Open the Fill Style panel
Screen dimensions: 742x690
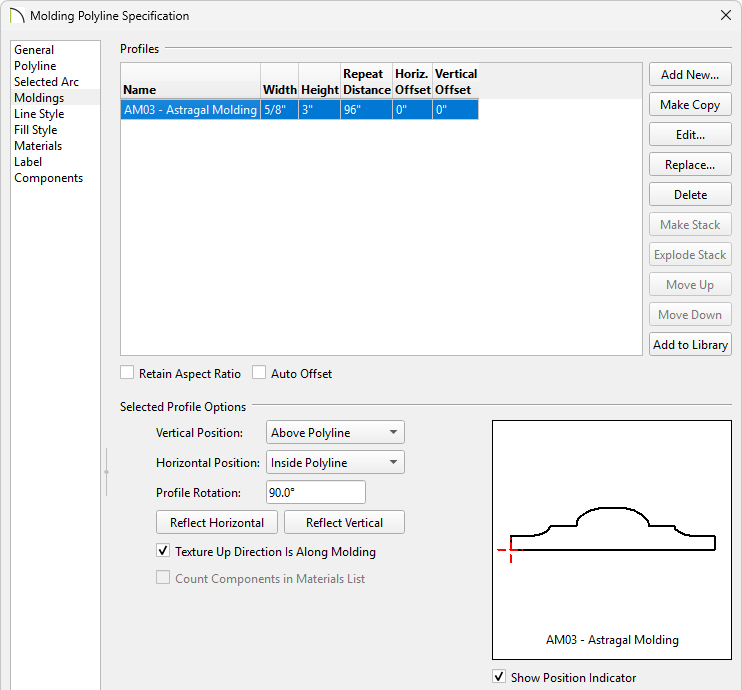[35, 130]
